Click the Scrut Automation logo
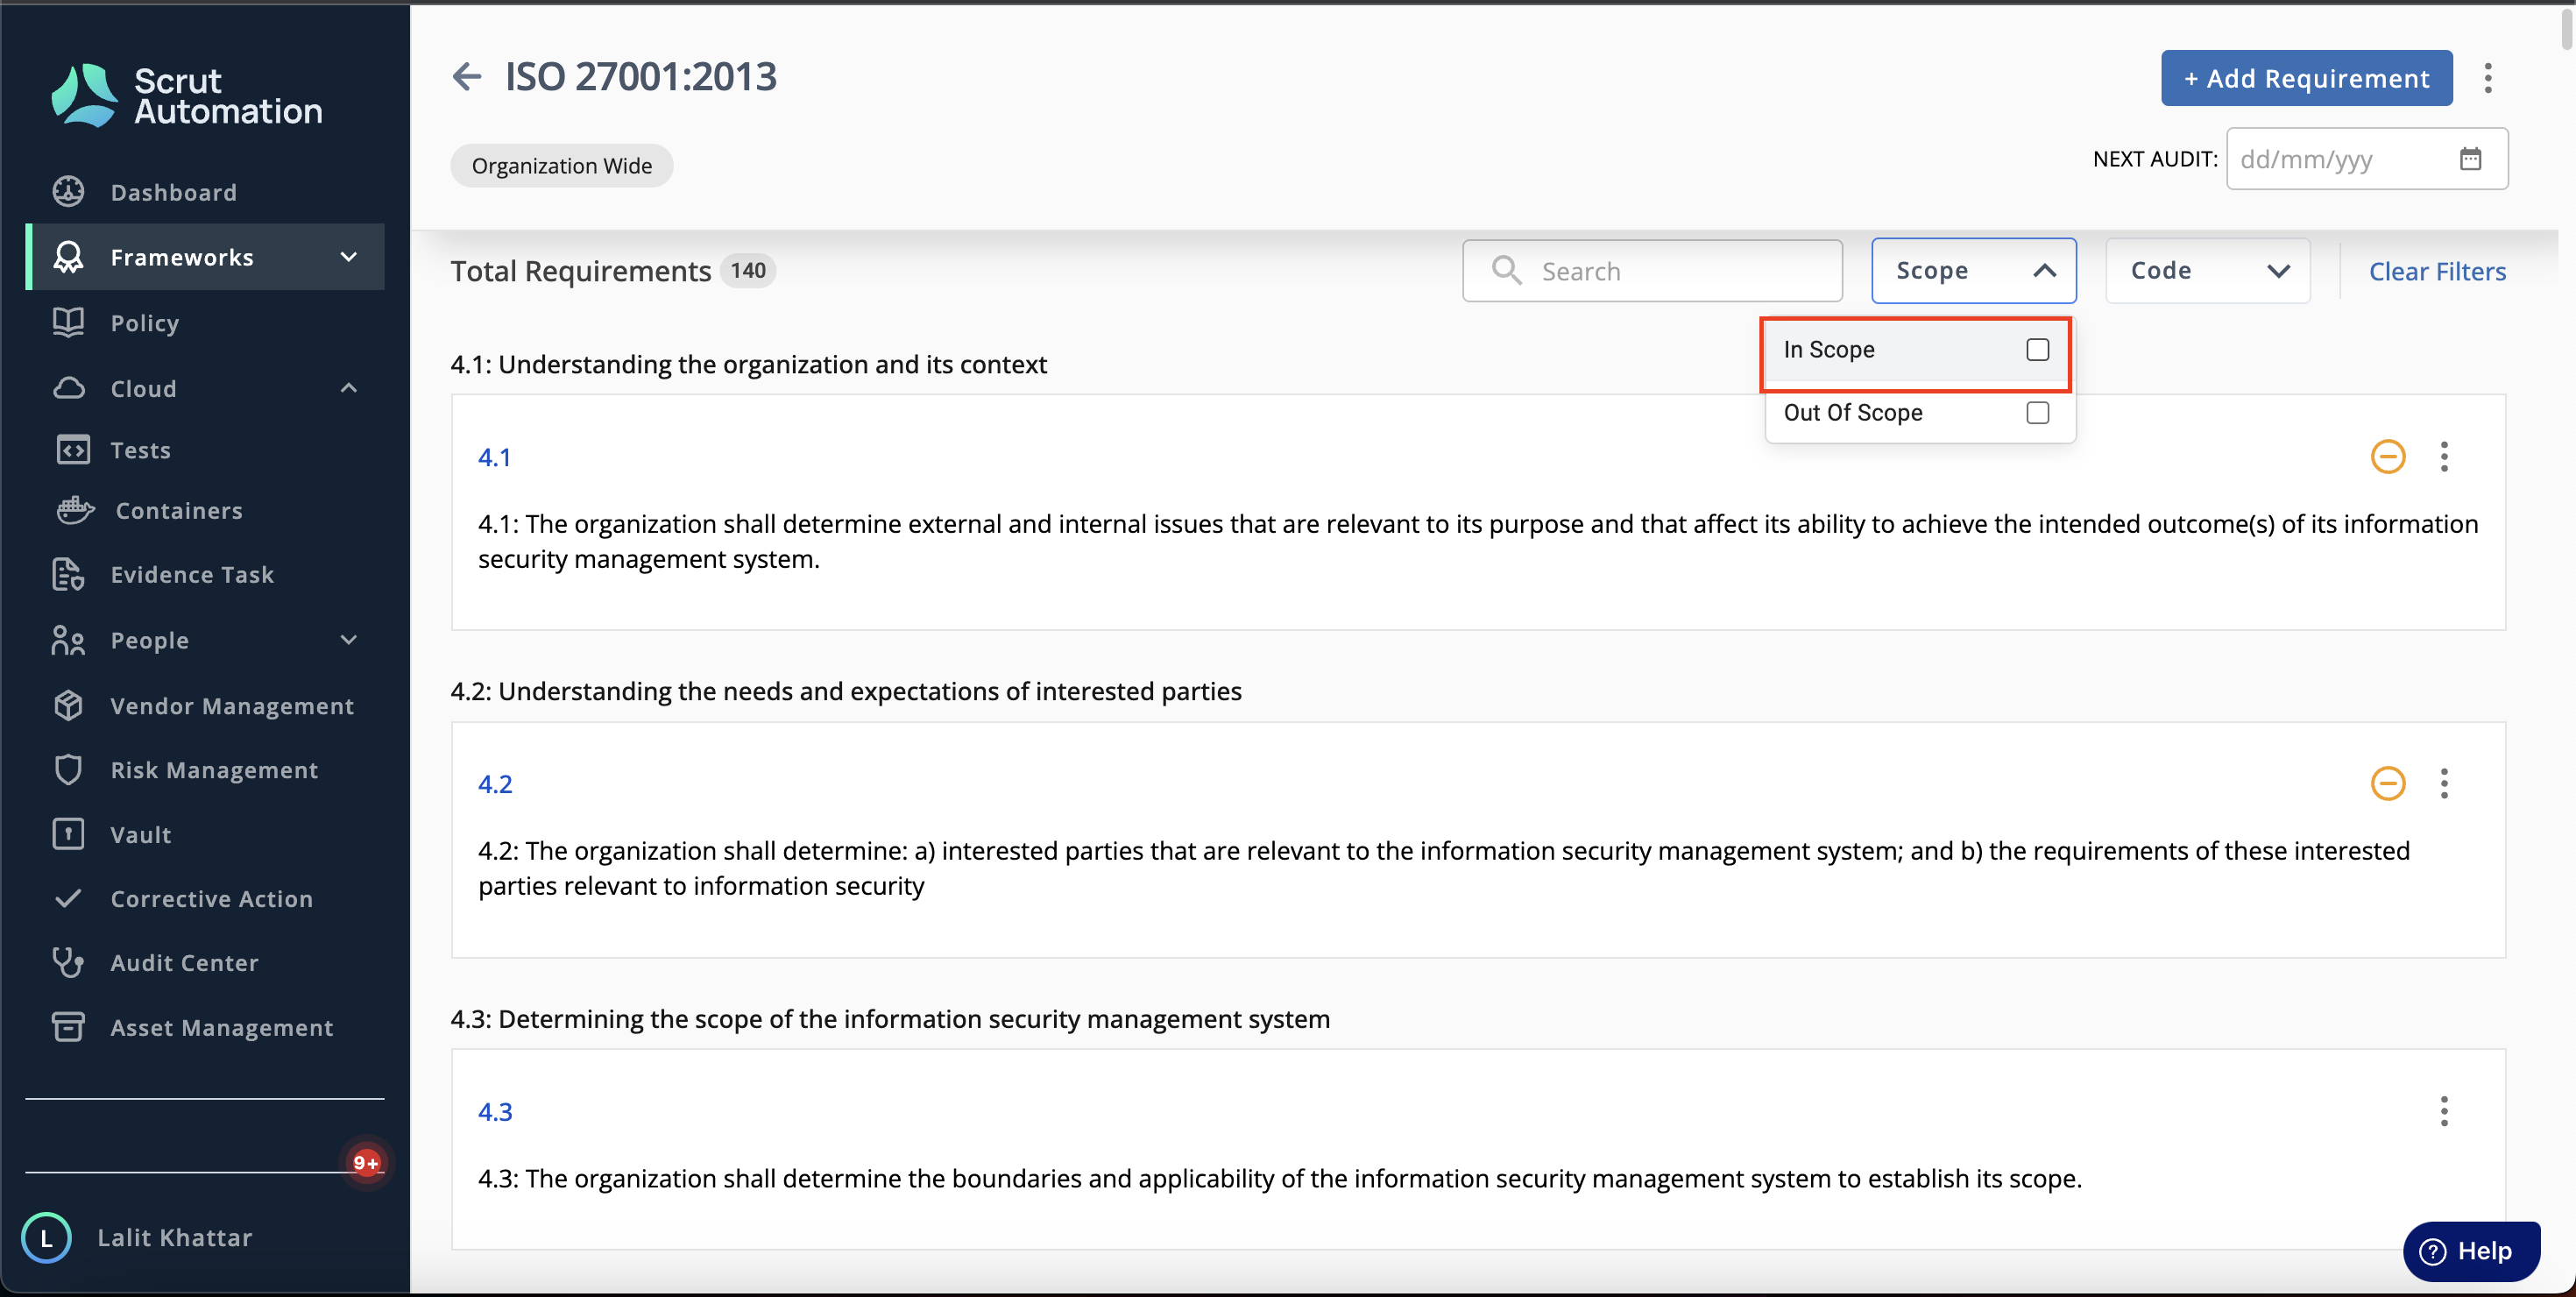The image size is (2576, 1297). 187,96
